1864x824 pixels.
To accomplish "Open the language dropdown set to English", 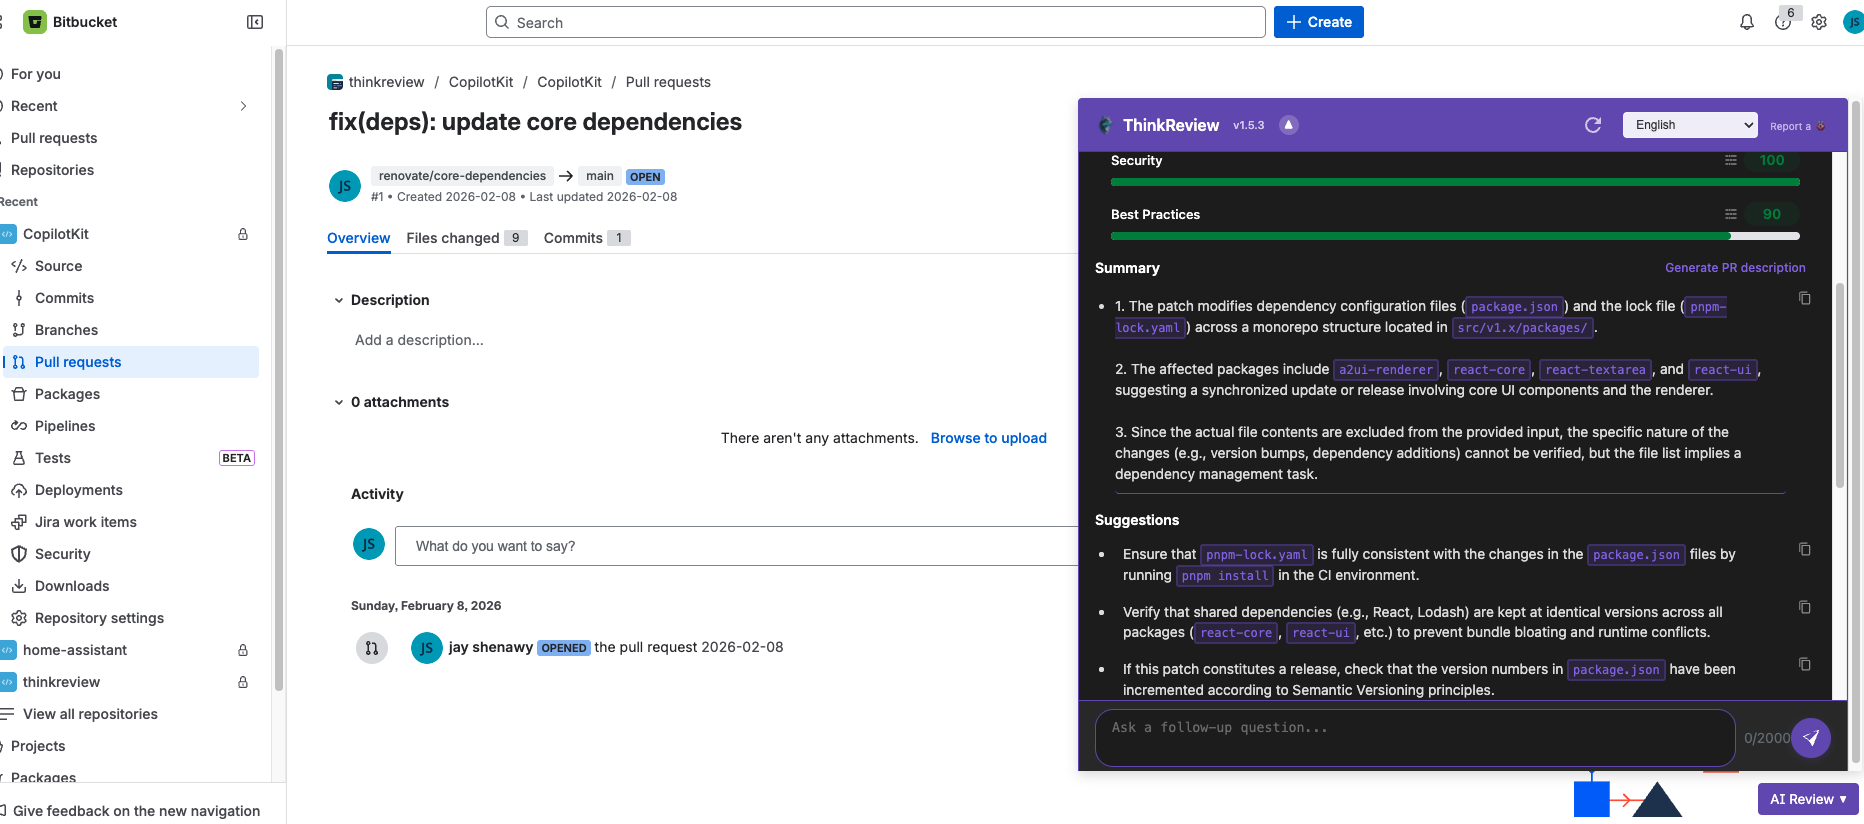I will tap(1690, 125).
